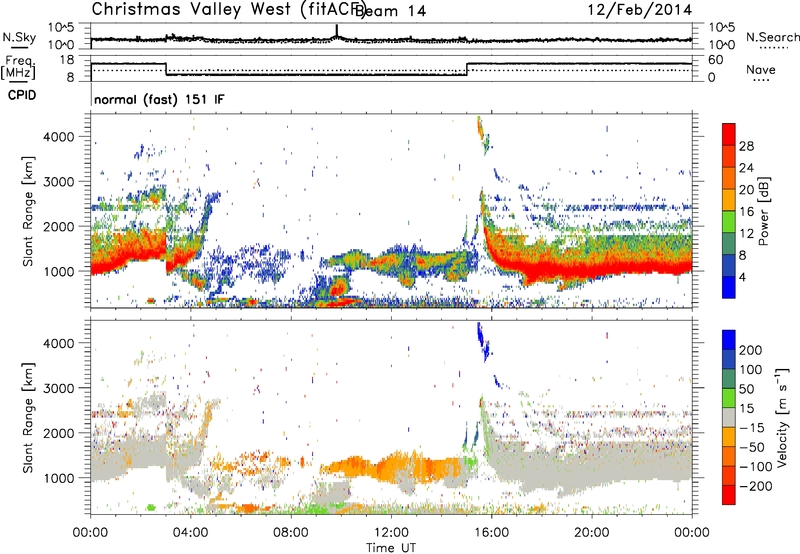Click the red power band around 20:00

point(592,268)
